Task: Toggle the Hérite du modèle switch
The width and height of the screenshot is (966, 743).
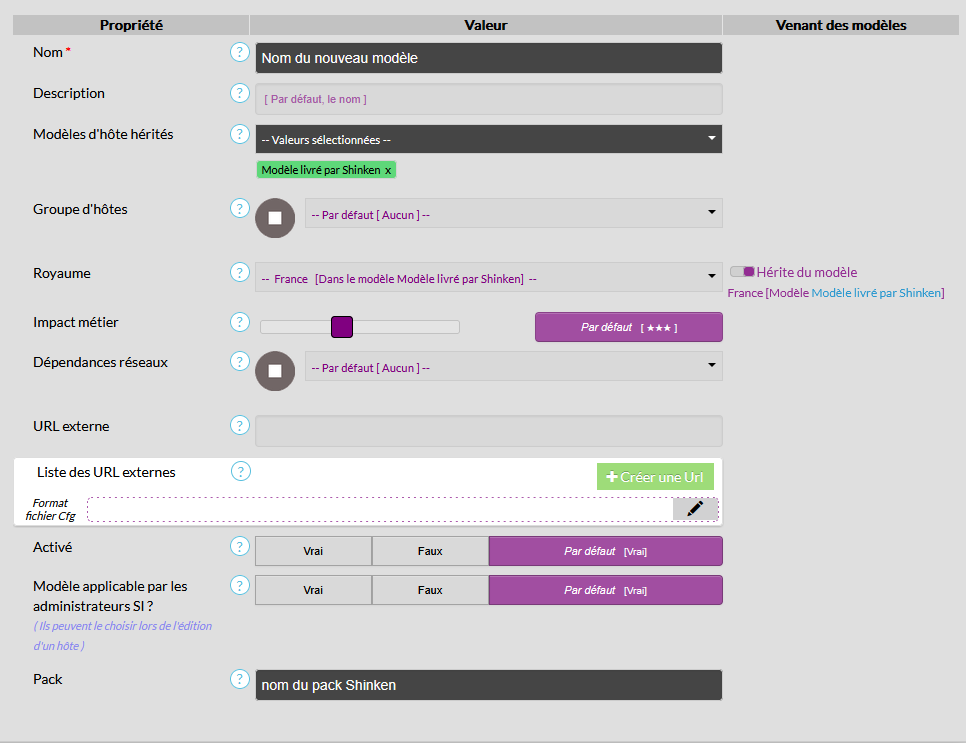Action: (x=742, y=272)
